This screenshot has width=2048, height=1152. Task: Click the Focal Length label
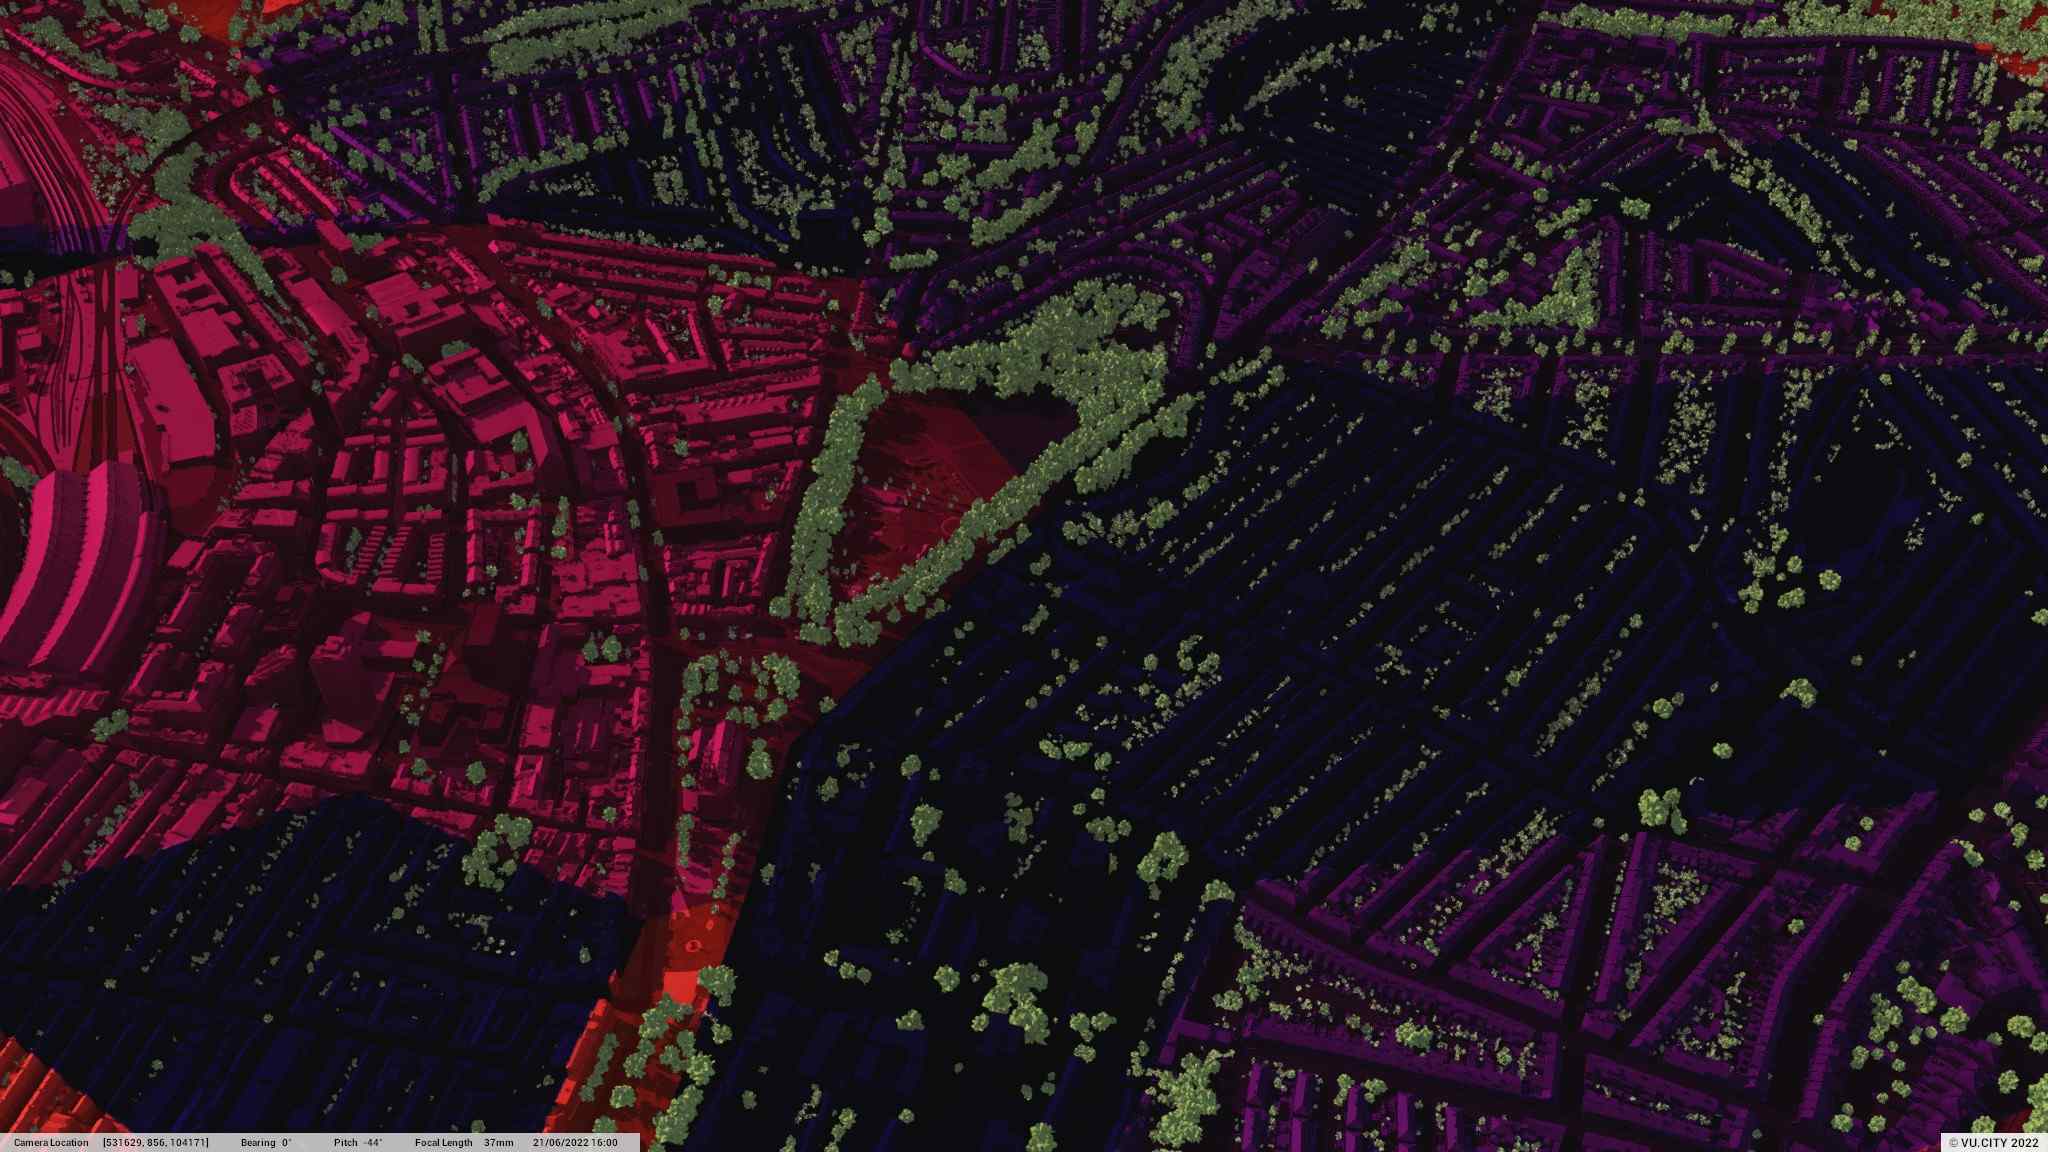tap(443, 1142)
